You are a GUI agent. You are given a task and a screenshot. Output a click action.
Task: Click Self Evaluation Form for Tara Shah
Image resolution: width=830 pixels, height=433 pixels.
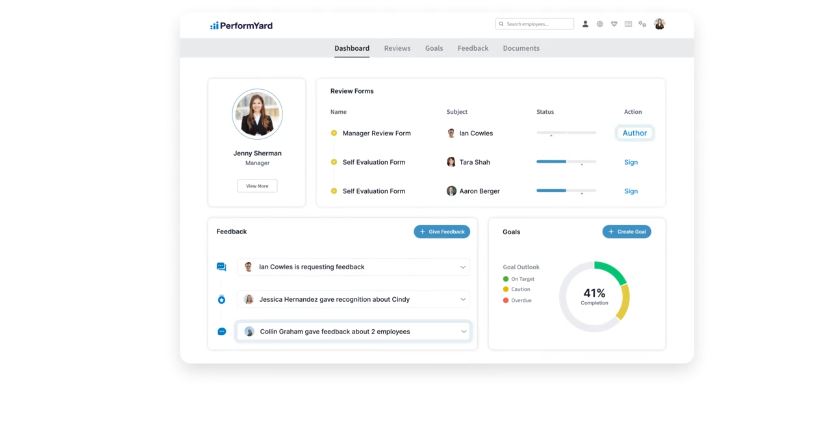pyautogui.click(x=374, y=162)
